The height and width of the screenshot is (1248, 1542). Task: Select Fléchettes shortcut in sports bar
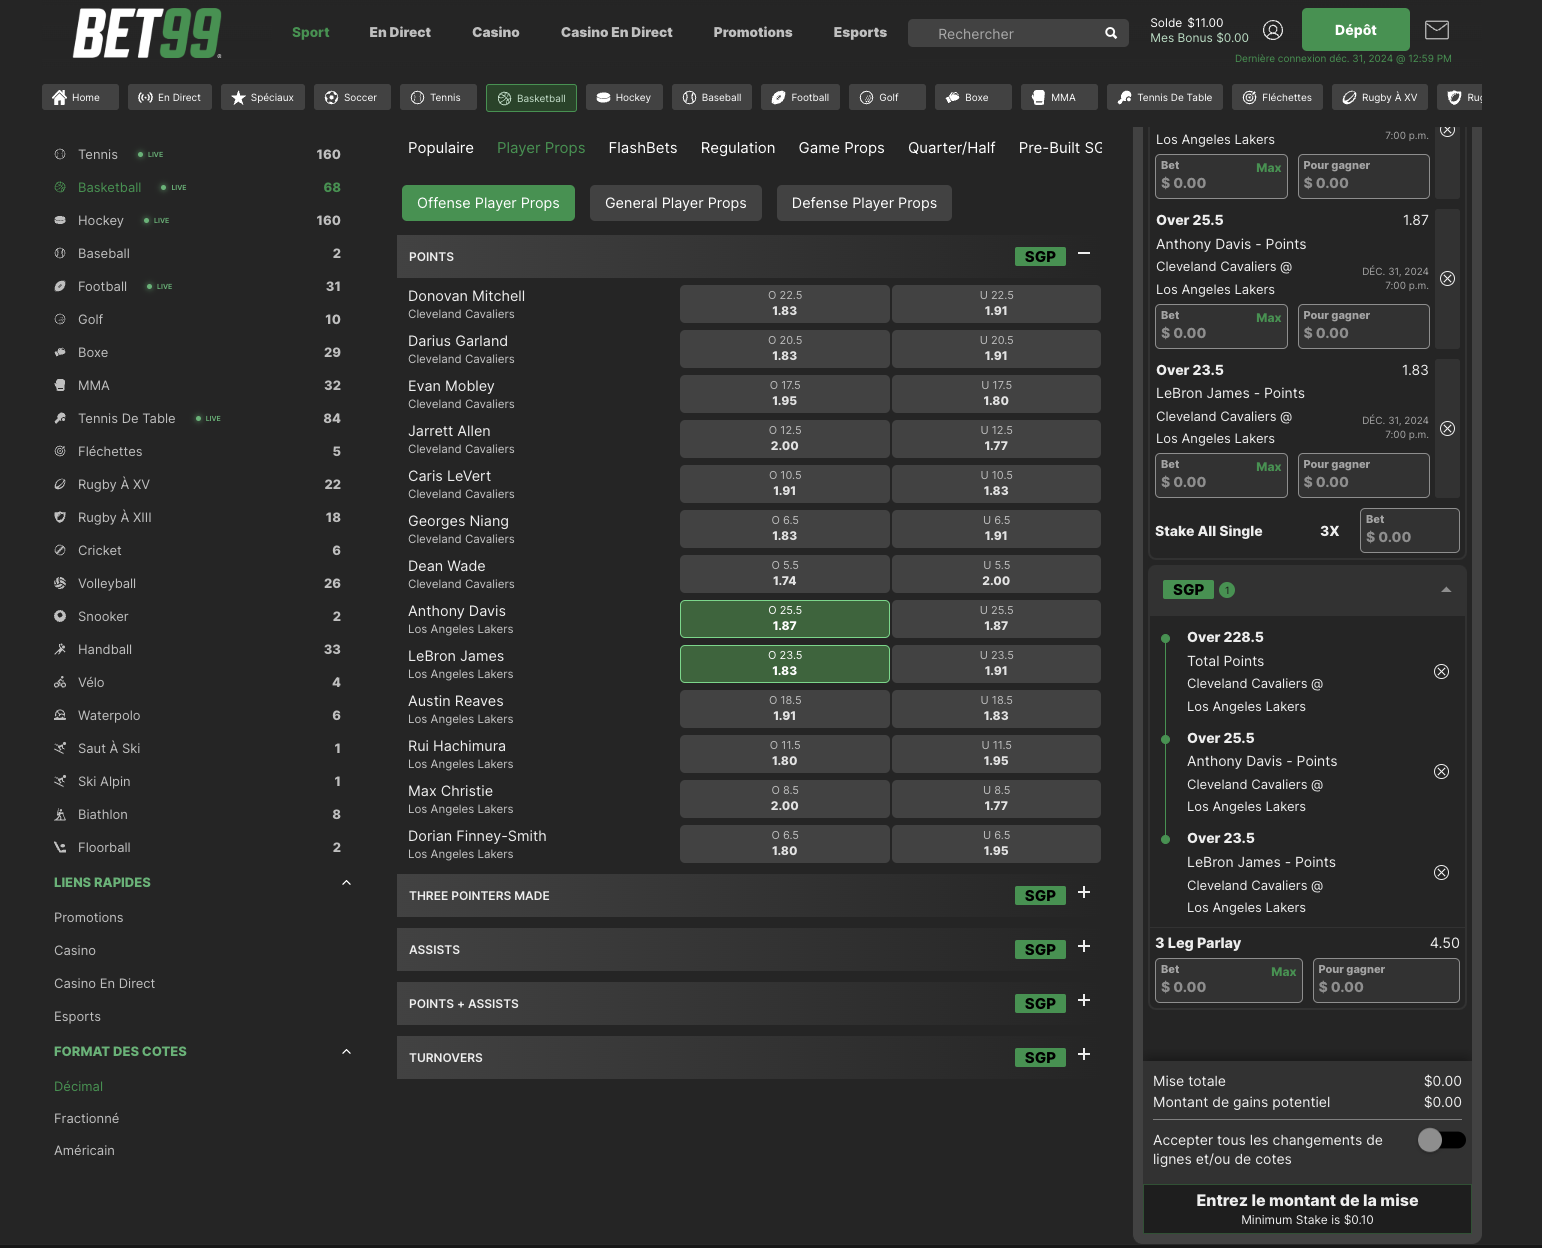[x=1278, y=97]
